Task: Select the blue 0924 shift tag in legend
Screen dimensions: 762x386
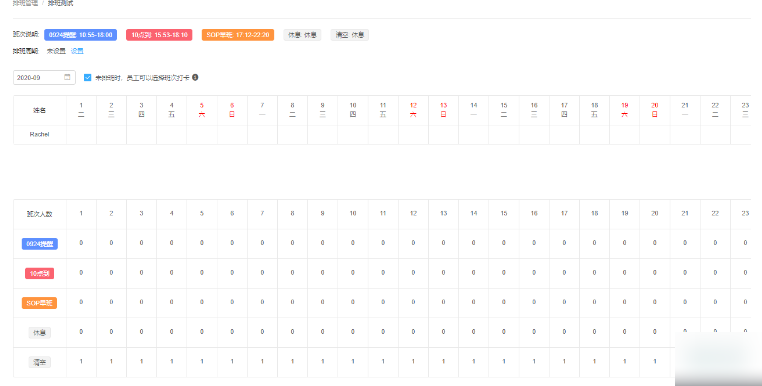Action: click(81, 35)
